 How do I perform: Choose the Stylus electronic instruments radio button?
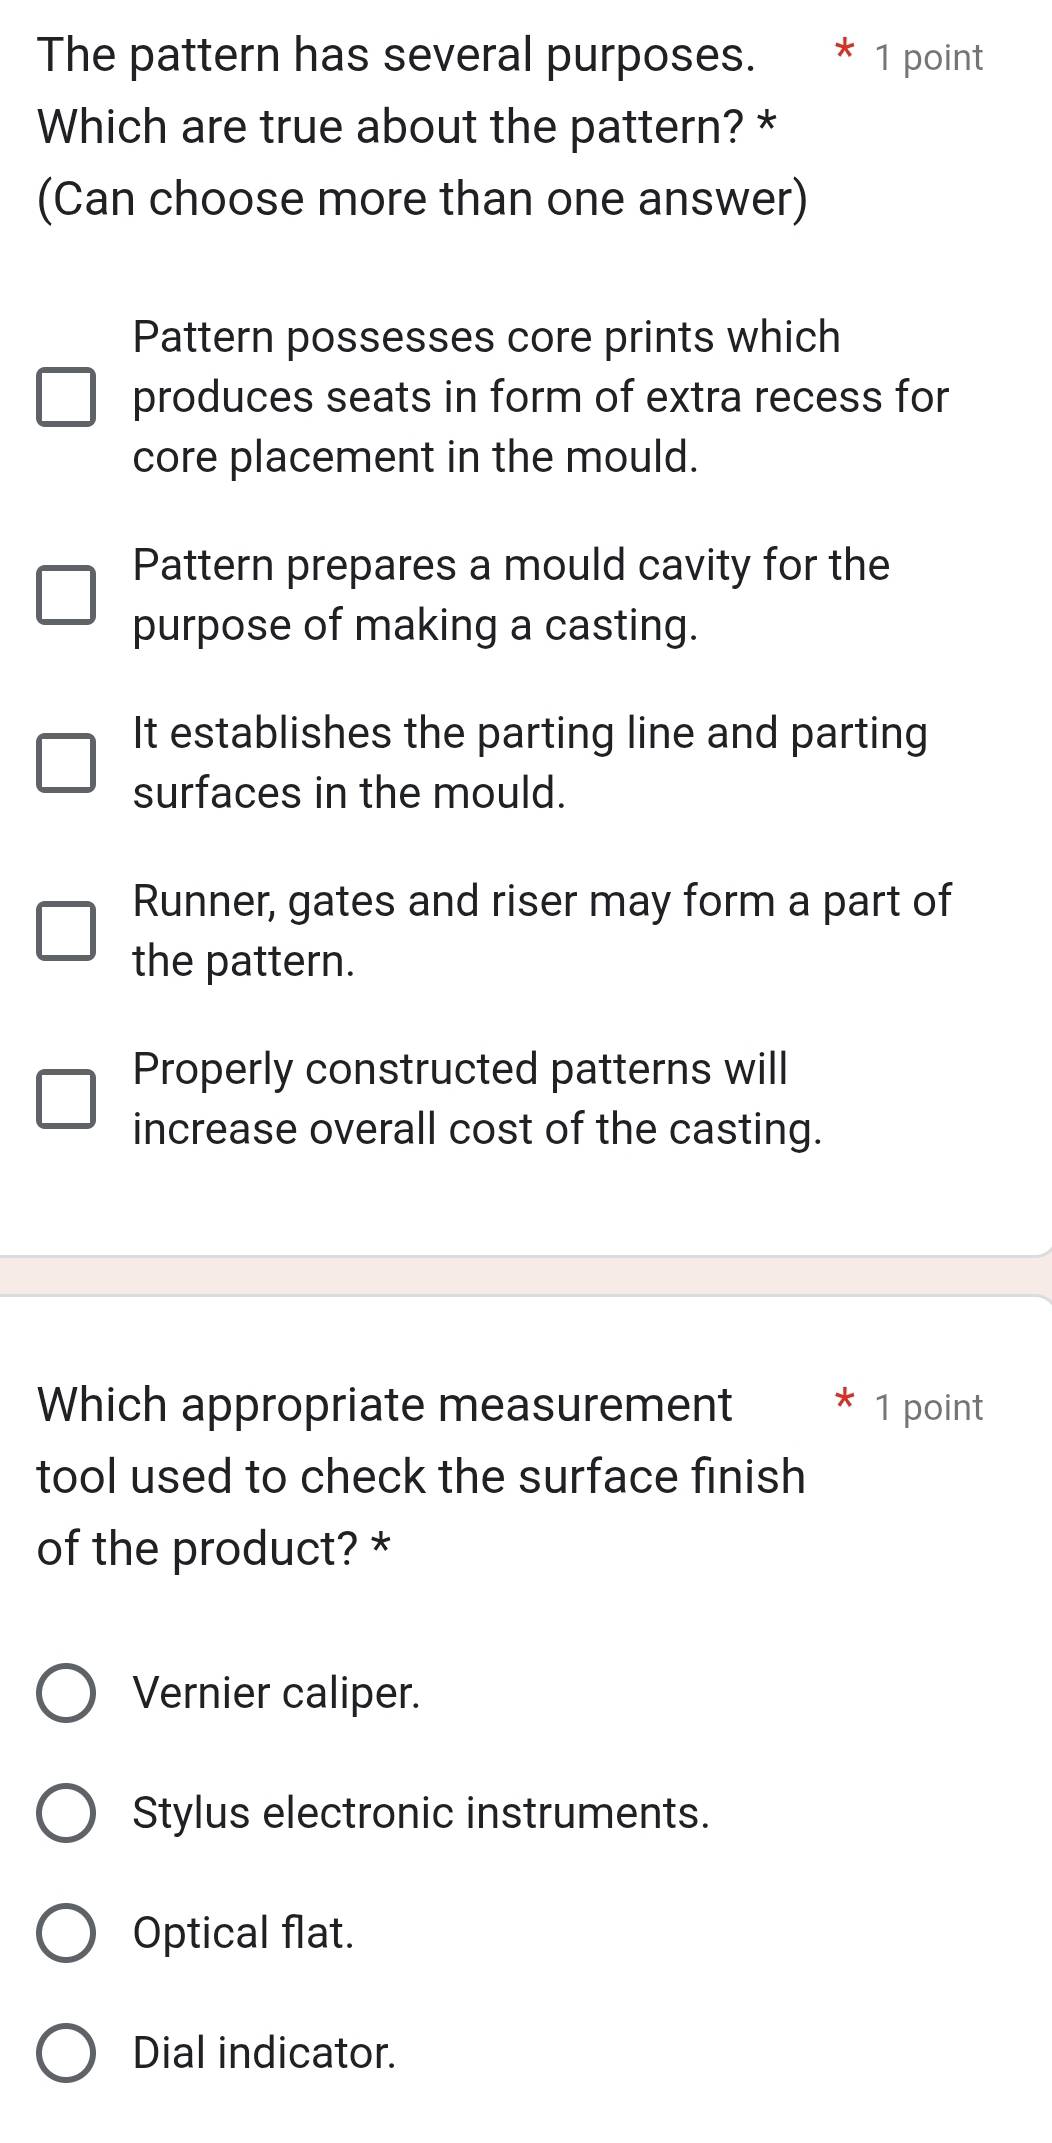[66, 1813]
